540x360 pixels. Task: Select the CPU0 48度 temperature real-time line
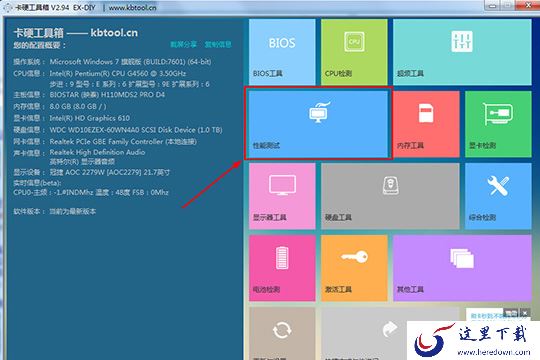(91, 192)
